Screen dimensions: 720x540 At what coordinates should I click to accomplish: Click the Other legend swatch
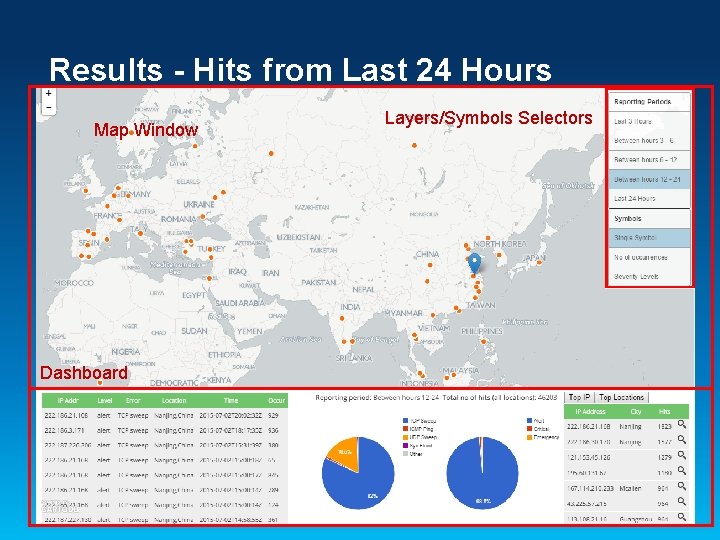click(405, 454)
